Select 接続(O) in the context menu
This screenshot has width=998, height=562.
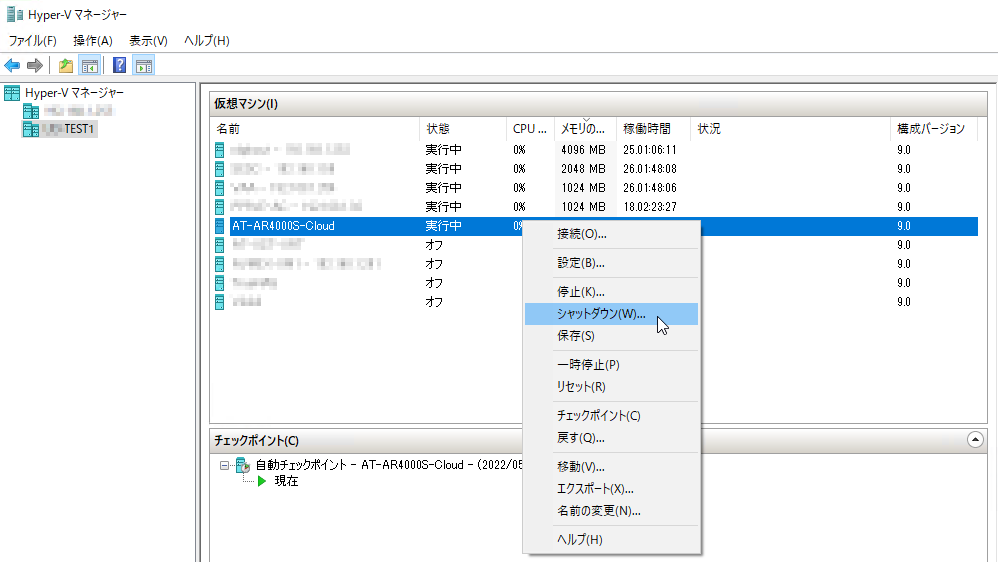(582, 234)
